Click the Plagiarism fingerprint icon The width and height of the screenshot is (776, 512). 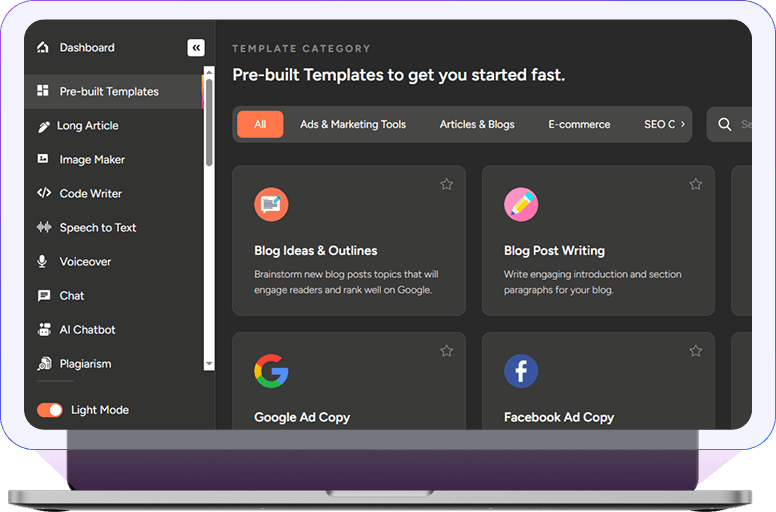pyautogui.click(x=43, y=364)
